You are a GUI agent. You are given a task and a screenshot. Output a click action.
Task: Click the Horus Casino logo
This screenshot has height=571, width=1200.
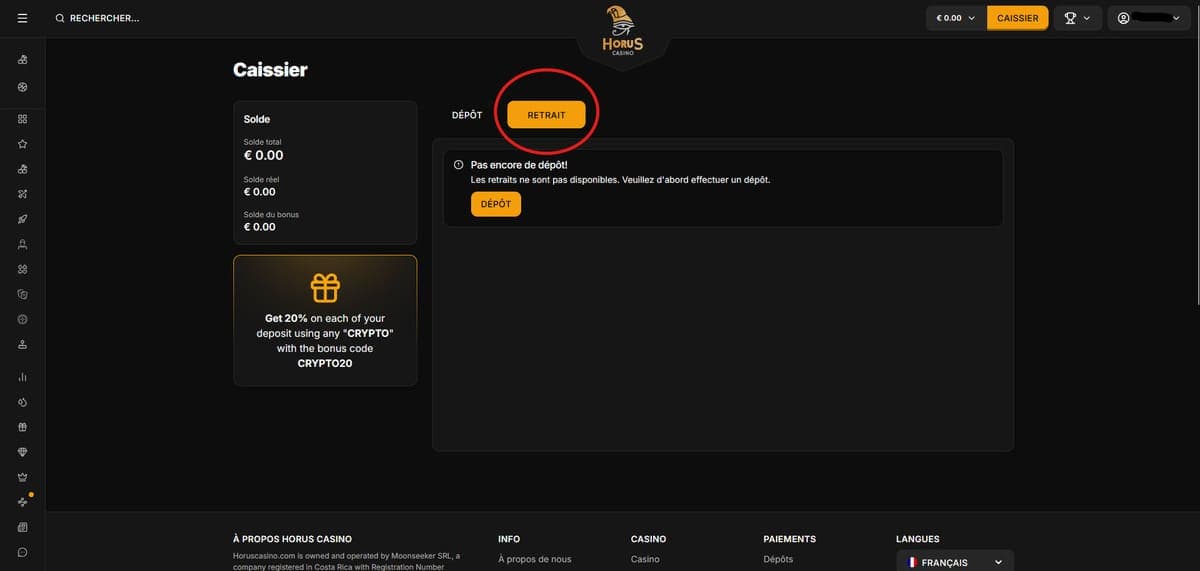point(622,32)
